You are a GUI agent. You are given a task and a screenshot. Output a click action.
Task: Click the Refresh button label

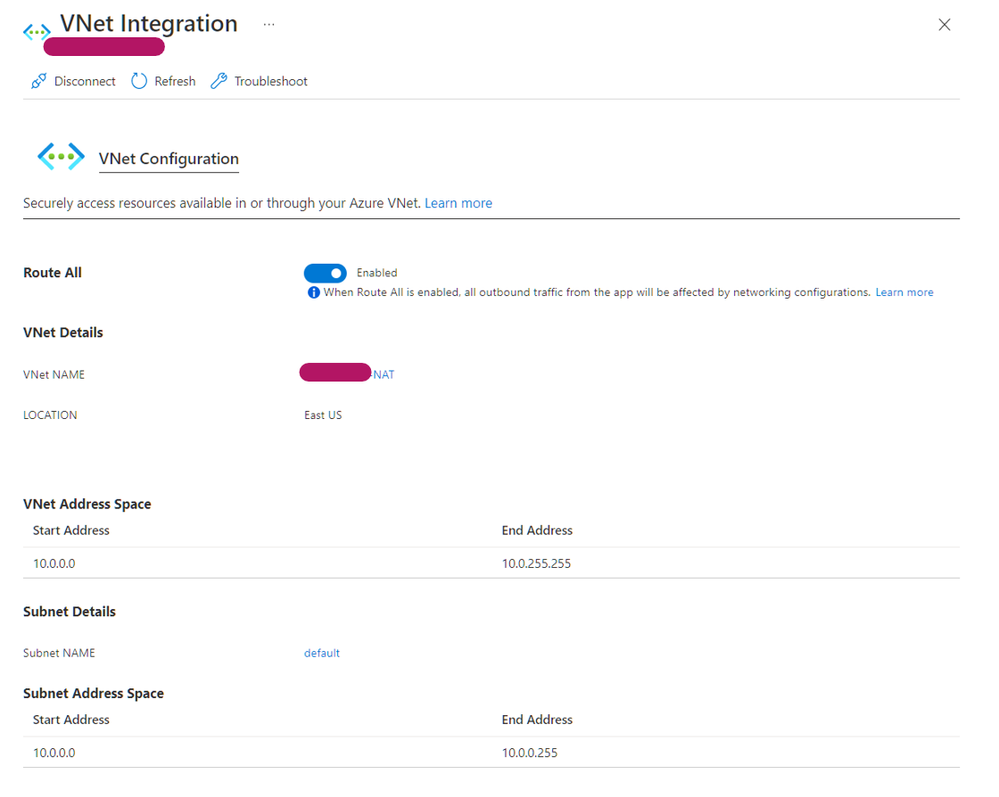tap(175, 82)
